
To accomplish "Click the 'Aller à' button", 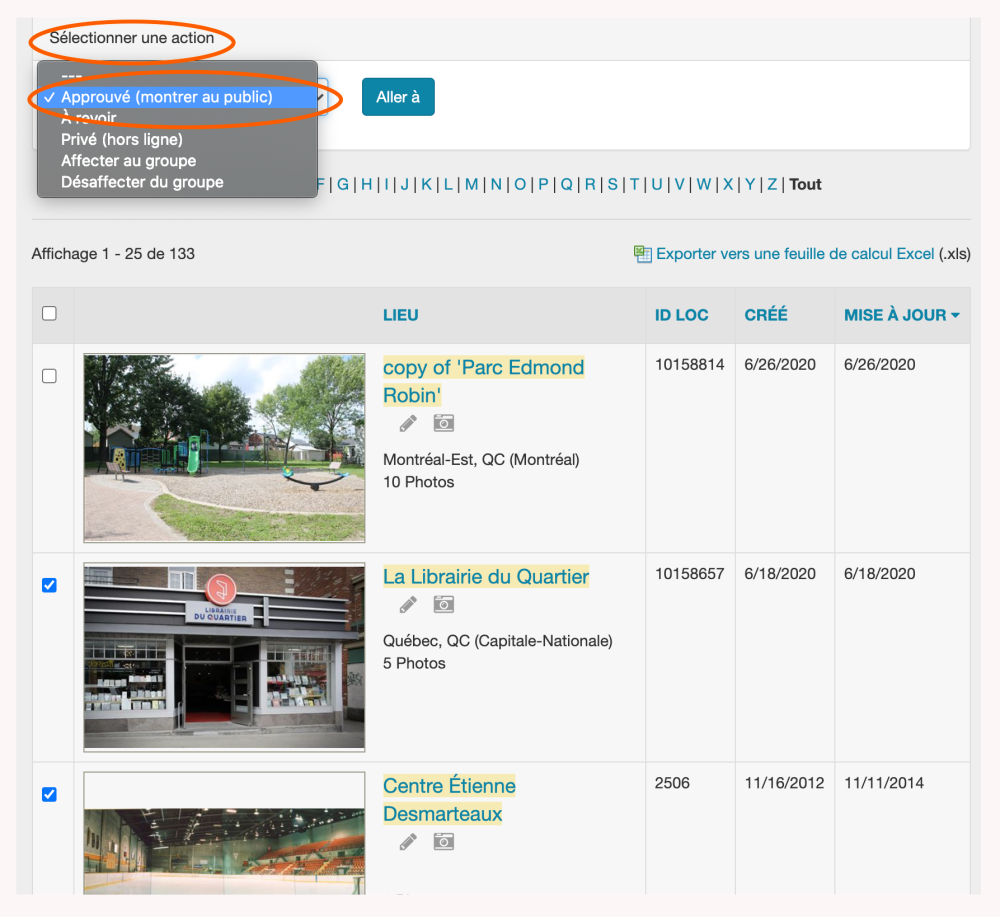I will pos(398,97).
